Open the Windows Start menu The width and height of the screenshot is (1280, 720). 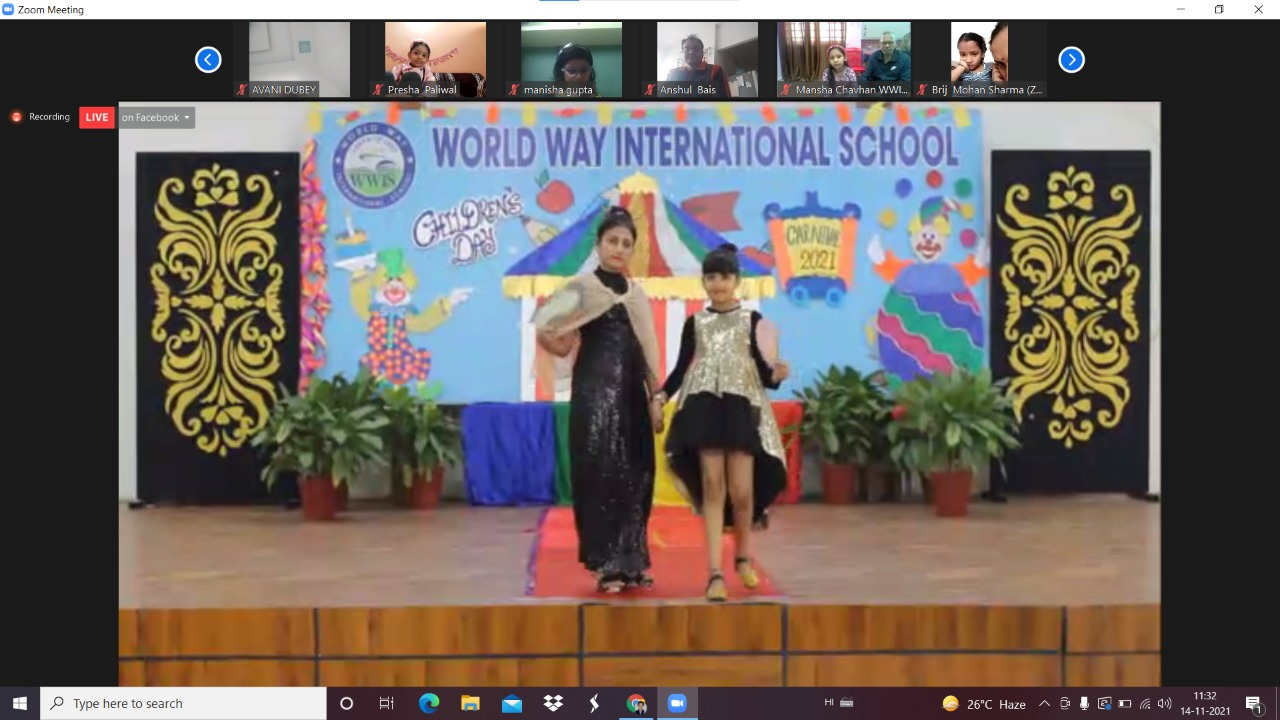[20, 703]
